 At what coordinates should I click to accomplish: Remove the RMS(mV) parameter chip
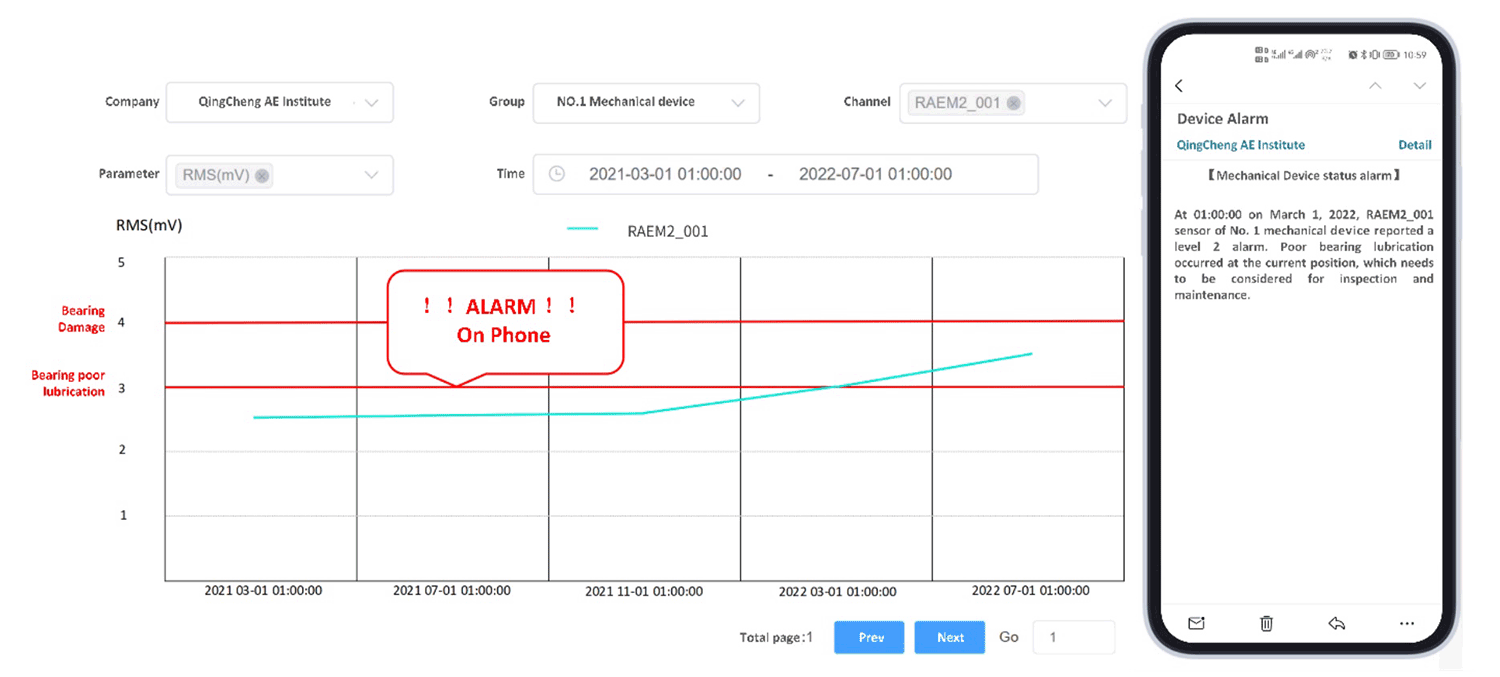pos(262,175)
